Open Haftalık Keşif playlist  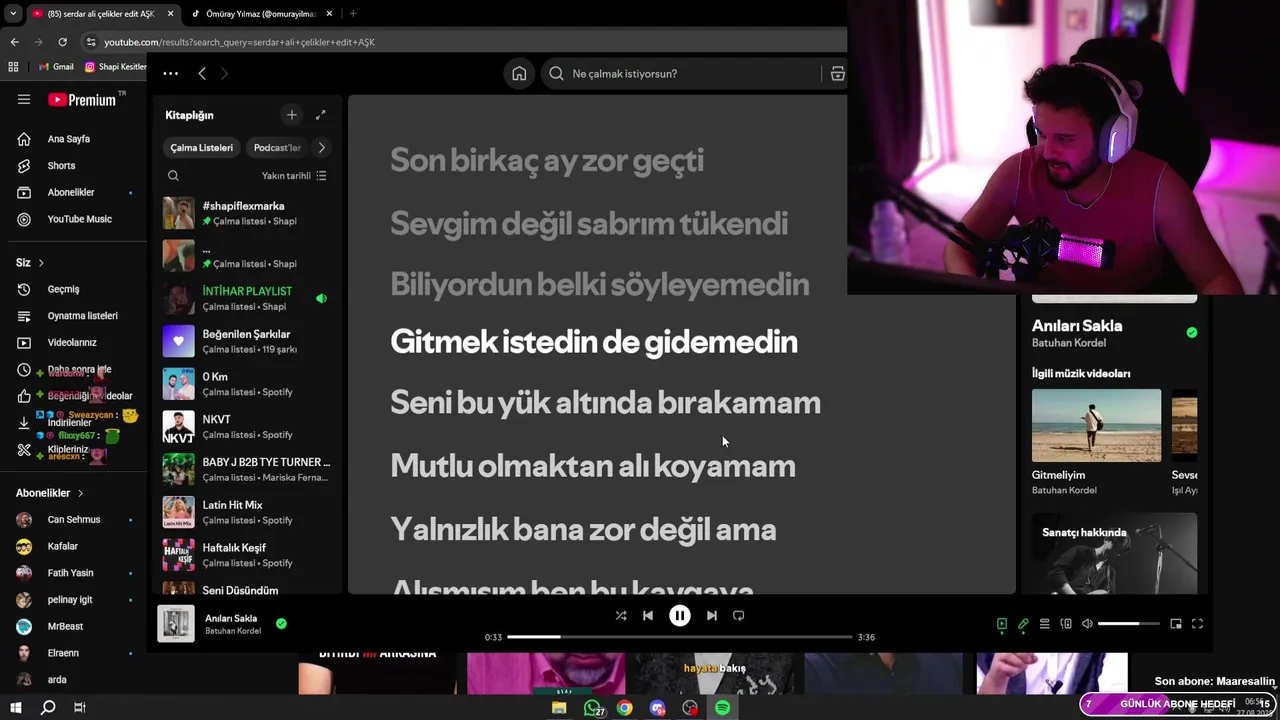(247, 555)
